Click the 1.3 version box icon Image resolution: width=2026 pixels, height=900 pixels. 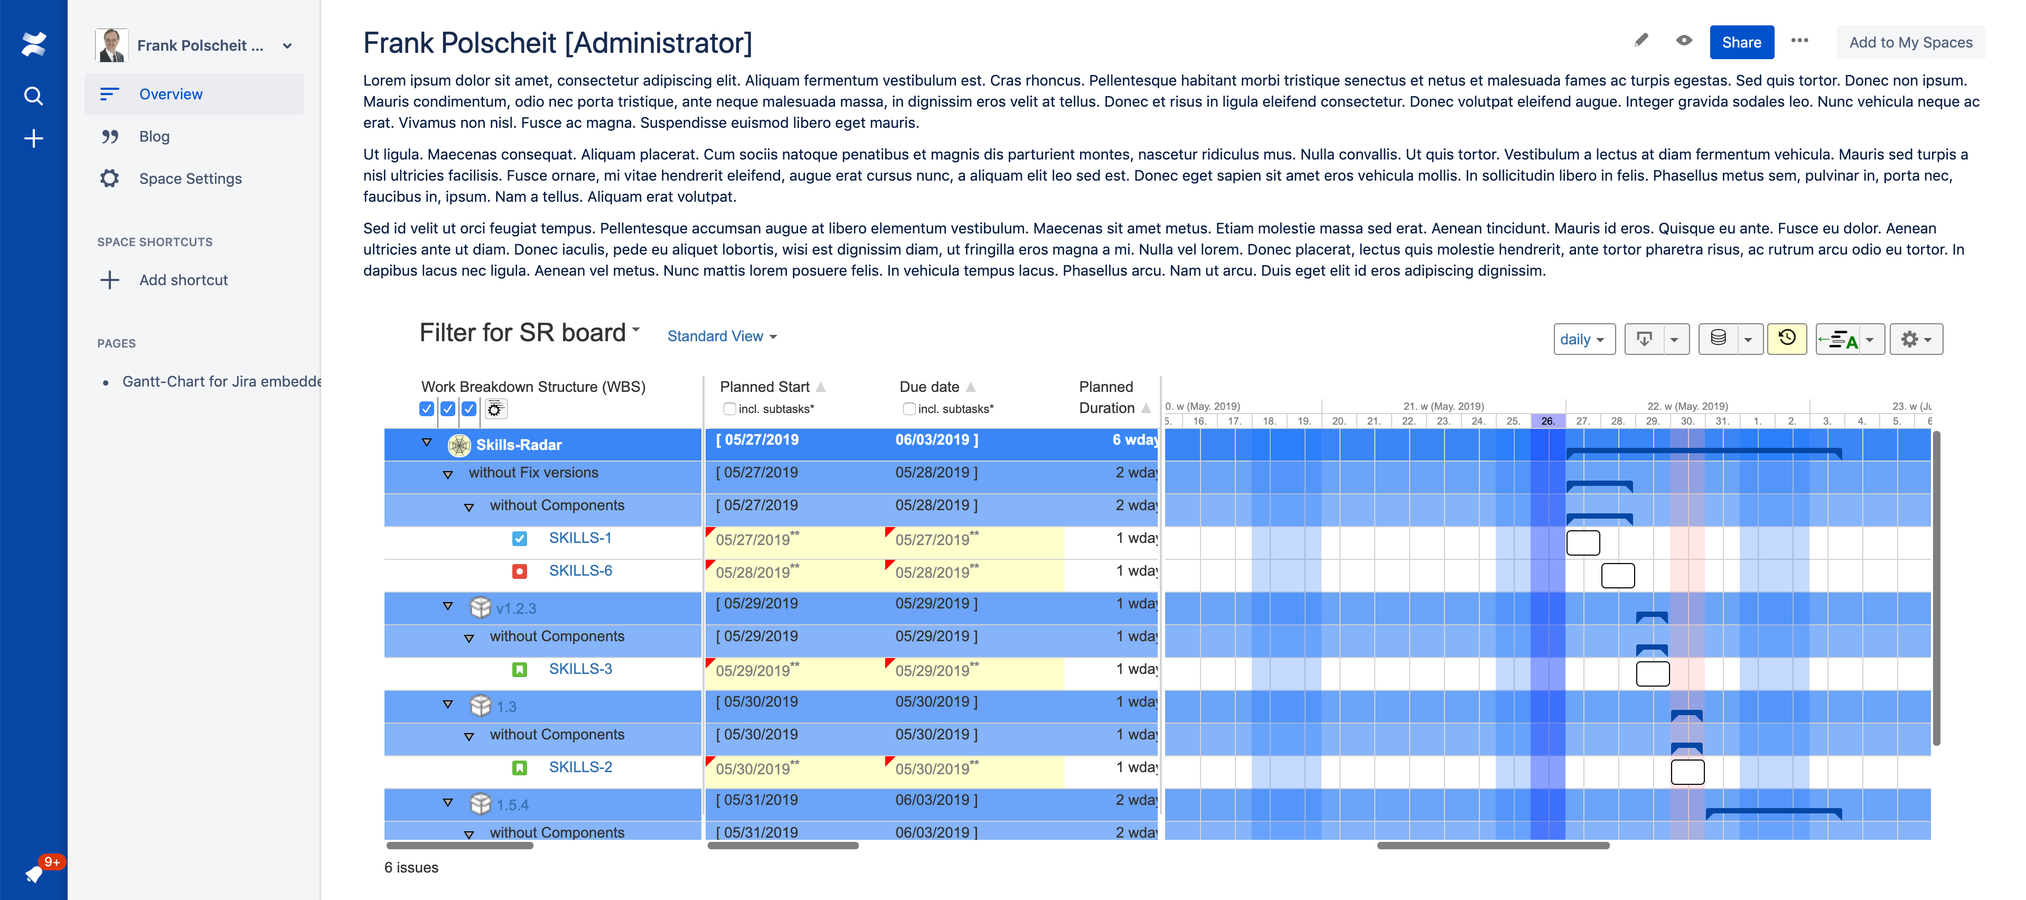[481, 706]
